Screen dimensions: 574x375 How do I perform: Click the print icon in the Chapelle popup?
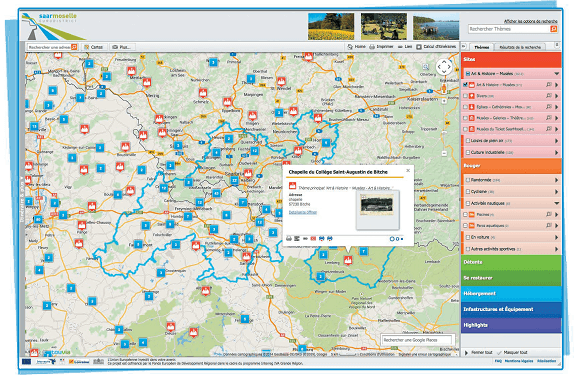[x=289, y=239]
